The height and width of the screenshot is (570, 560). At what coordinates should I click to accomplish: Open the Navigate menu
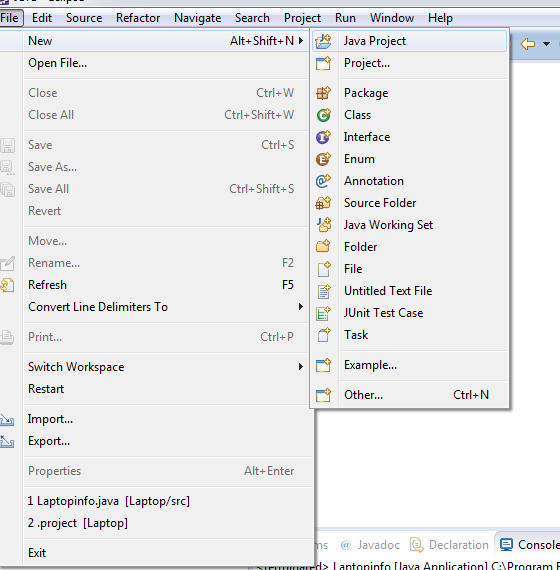click(x=197, y=18)
